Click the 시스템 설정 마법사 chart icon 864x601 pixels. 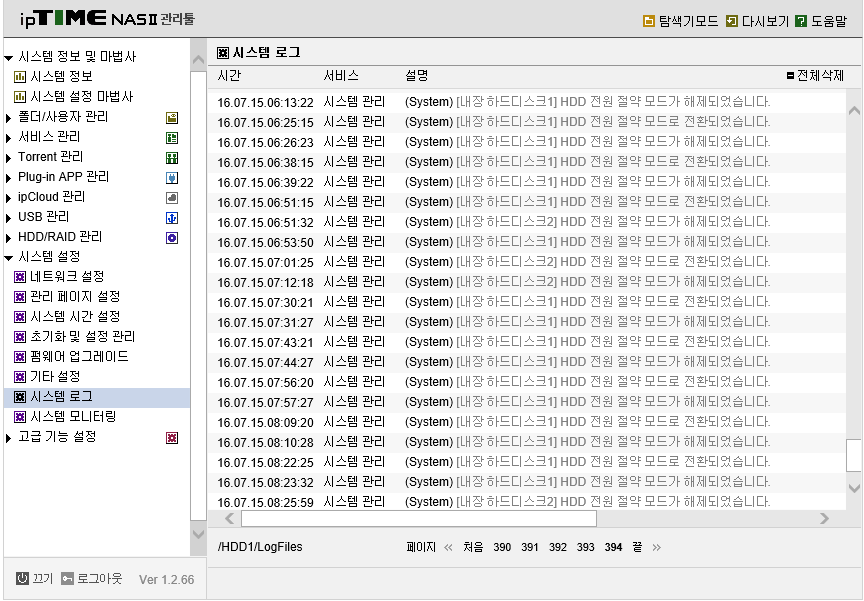20,97
